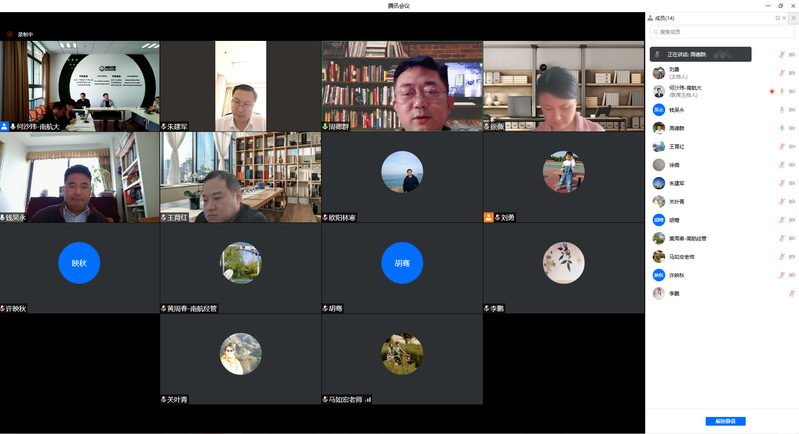Toggle muted microphone for 王育红 in list
This screenshot has width=799, height=434.
point(781,146)
